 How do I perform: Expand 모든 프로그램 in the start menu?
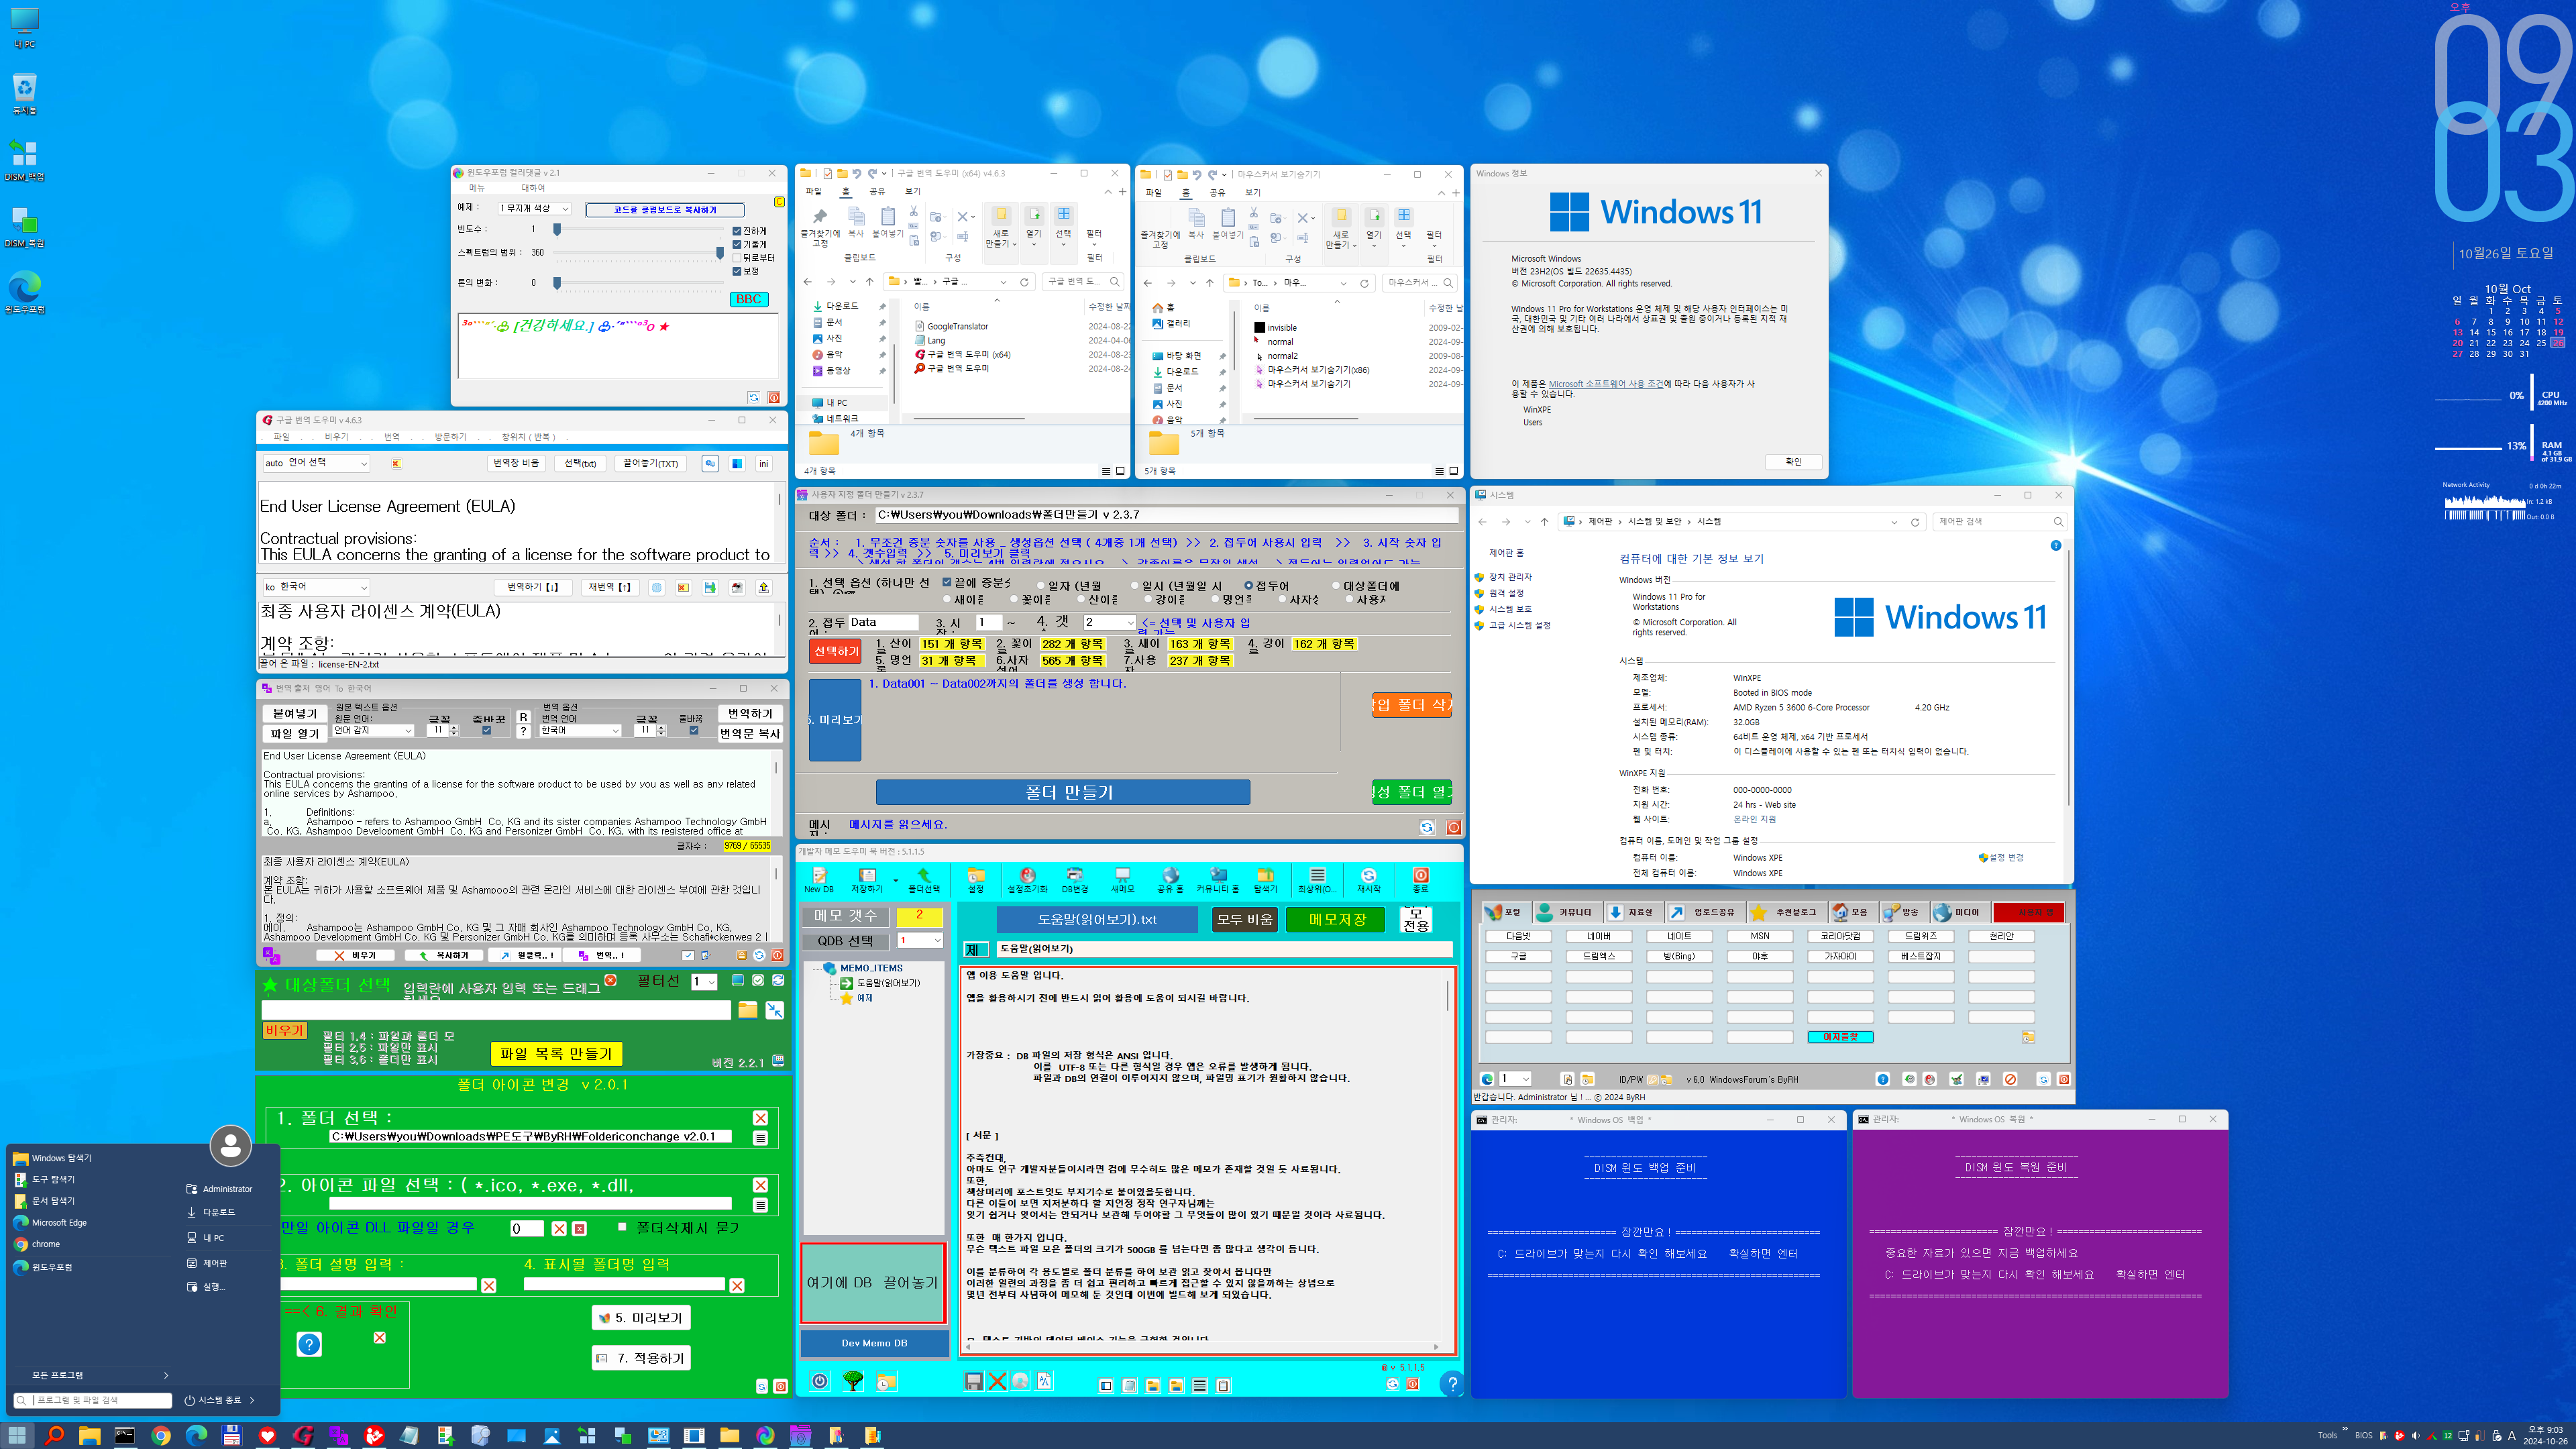98,1375
